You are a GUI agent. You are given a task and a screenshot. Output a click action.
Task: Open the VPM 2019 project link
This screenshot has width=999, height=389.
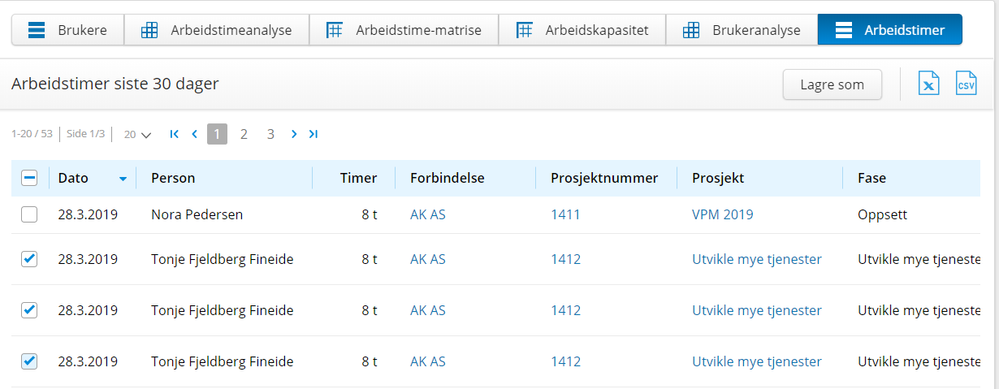tap(722, 215)
